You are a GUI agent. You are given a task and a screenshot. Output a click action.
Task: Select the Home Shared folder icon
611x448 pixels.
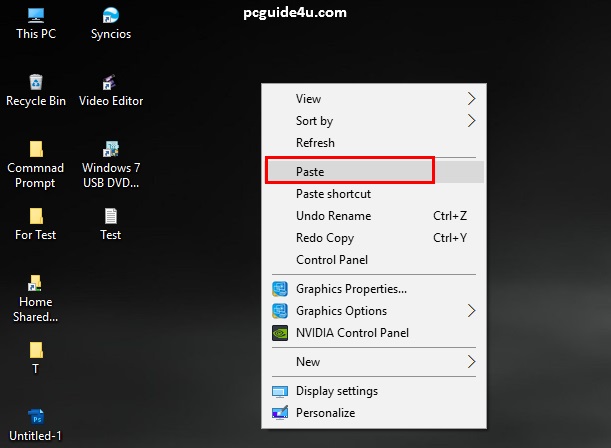click(36, 284)
